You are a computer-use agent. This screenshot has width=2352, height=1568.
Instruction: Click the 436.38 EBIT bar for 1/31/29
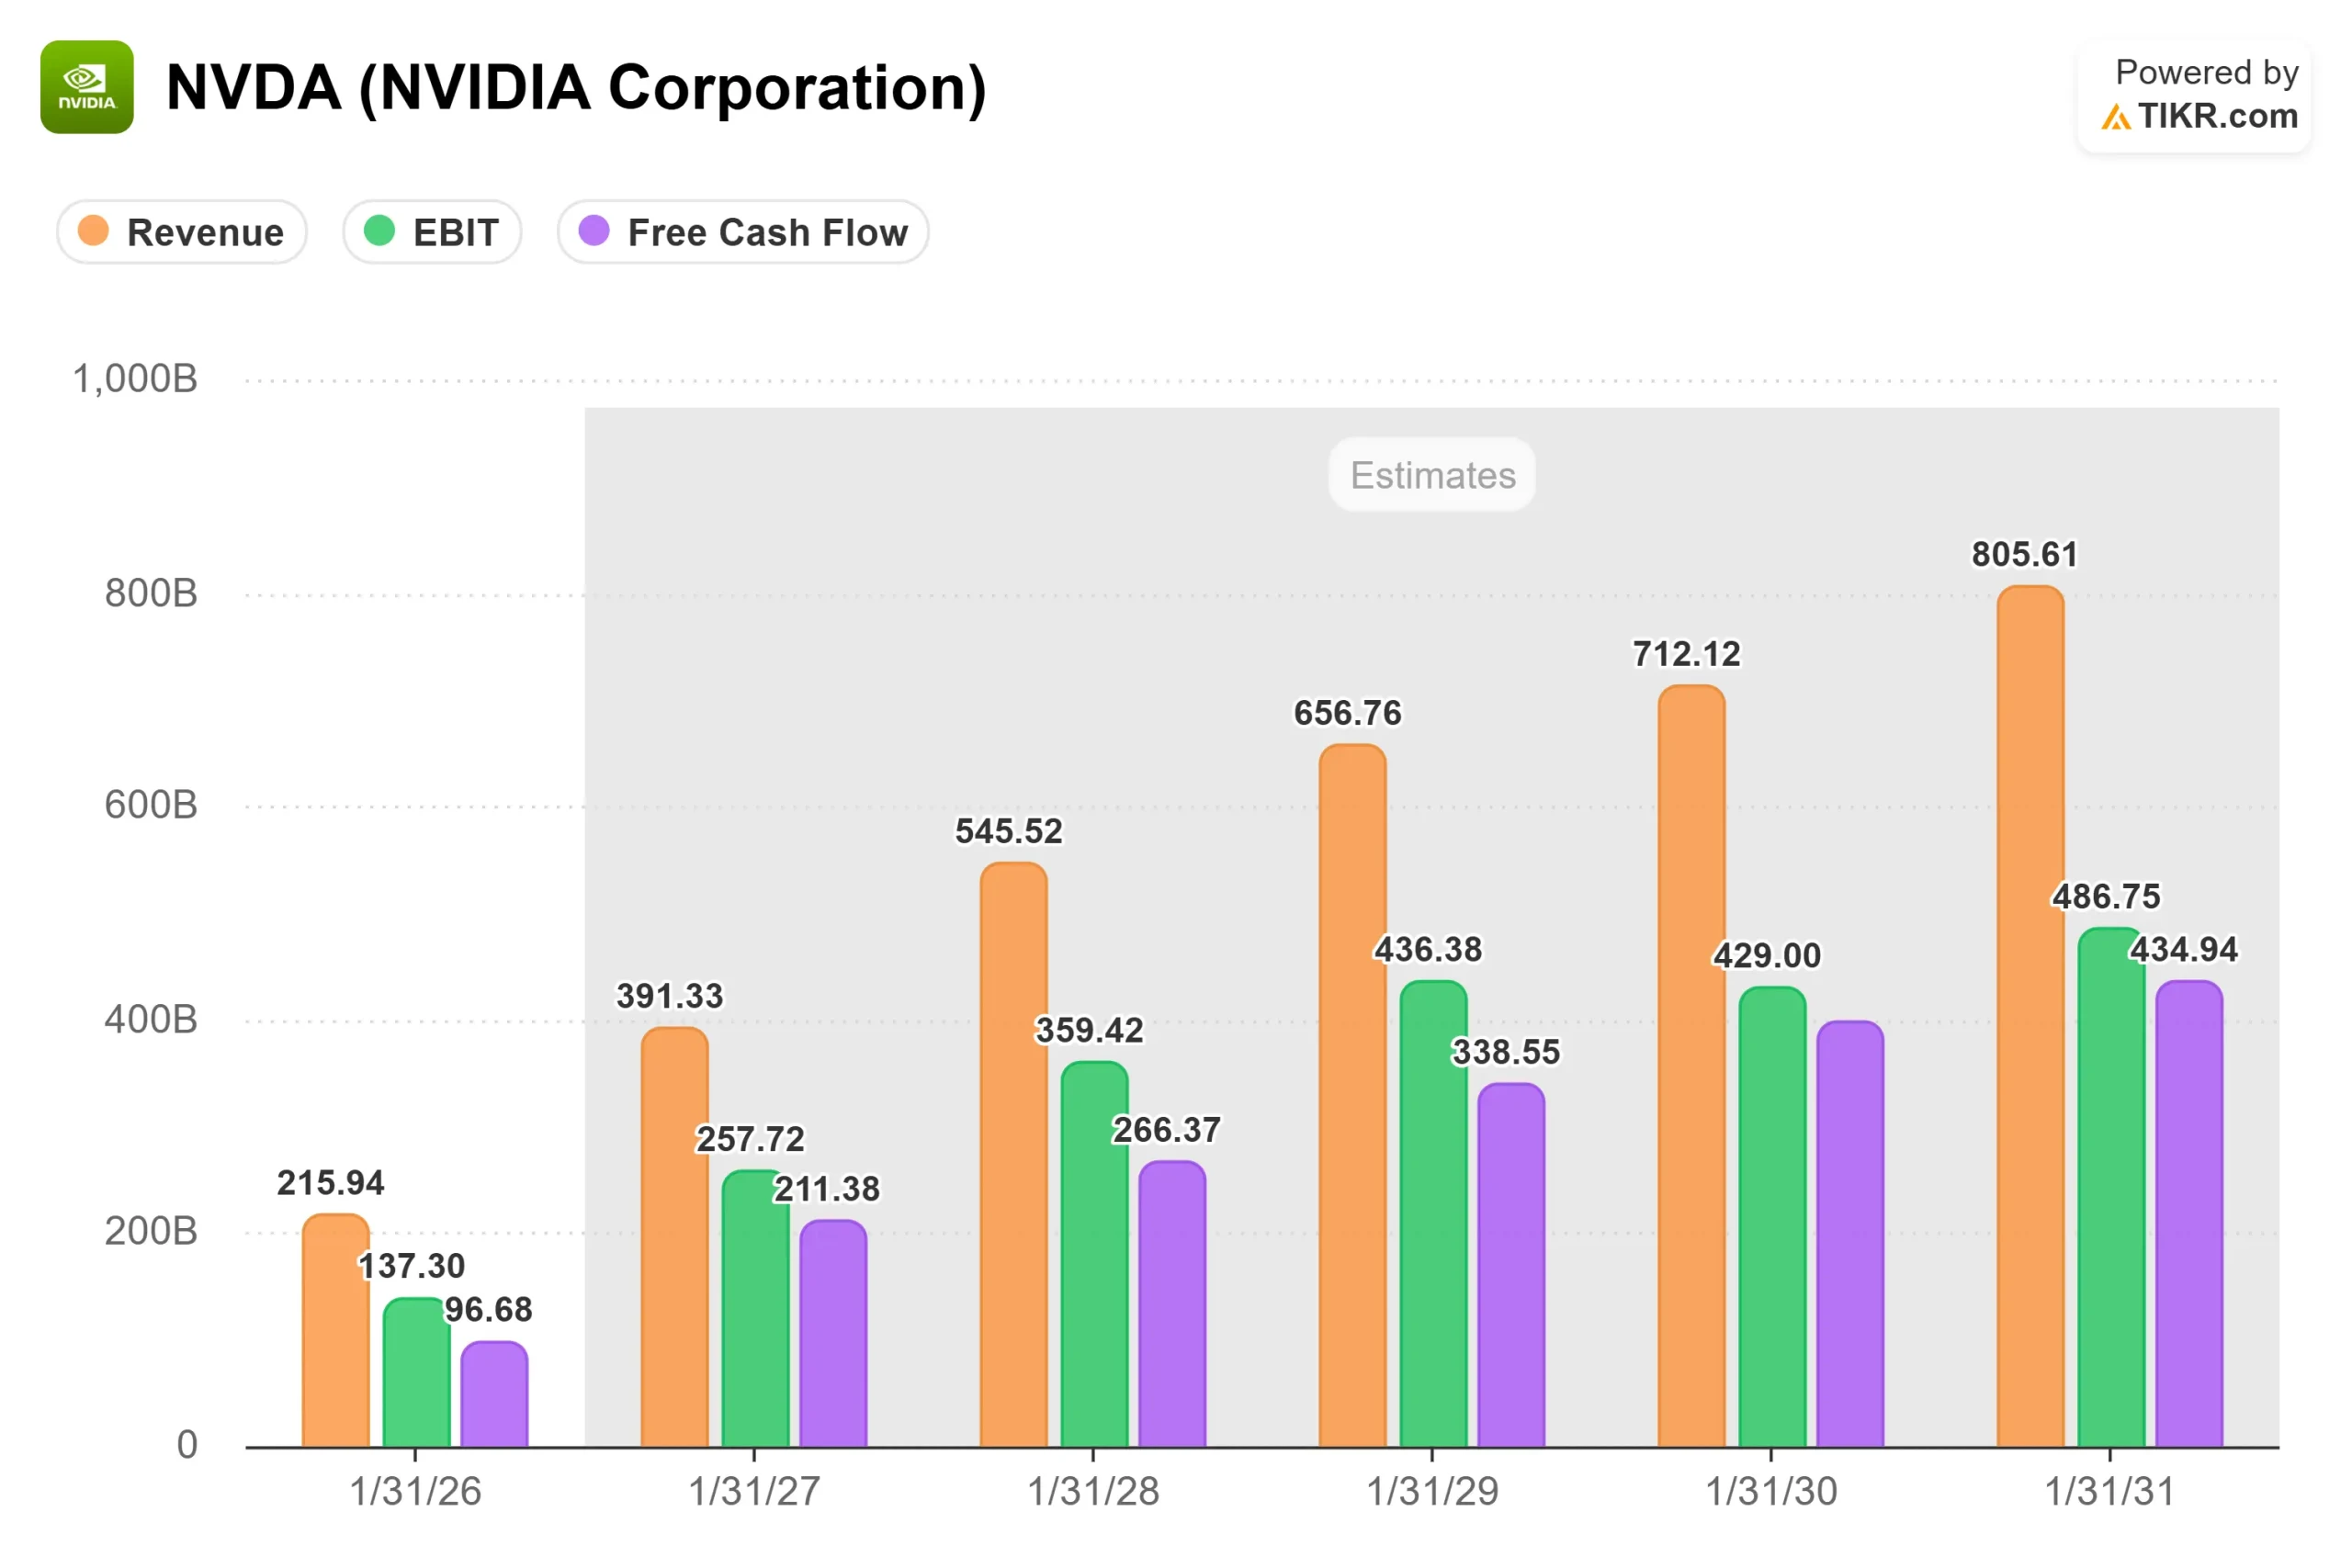[1433, 1214]
